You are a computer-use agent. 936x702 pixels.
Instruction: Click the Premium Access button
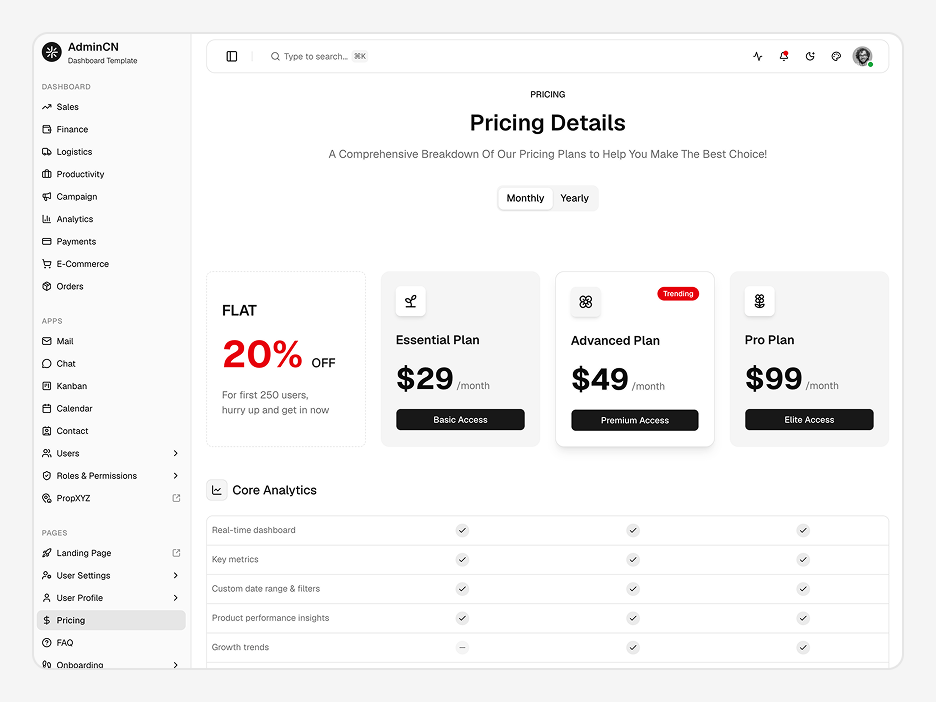pos(635,420)
